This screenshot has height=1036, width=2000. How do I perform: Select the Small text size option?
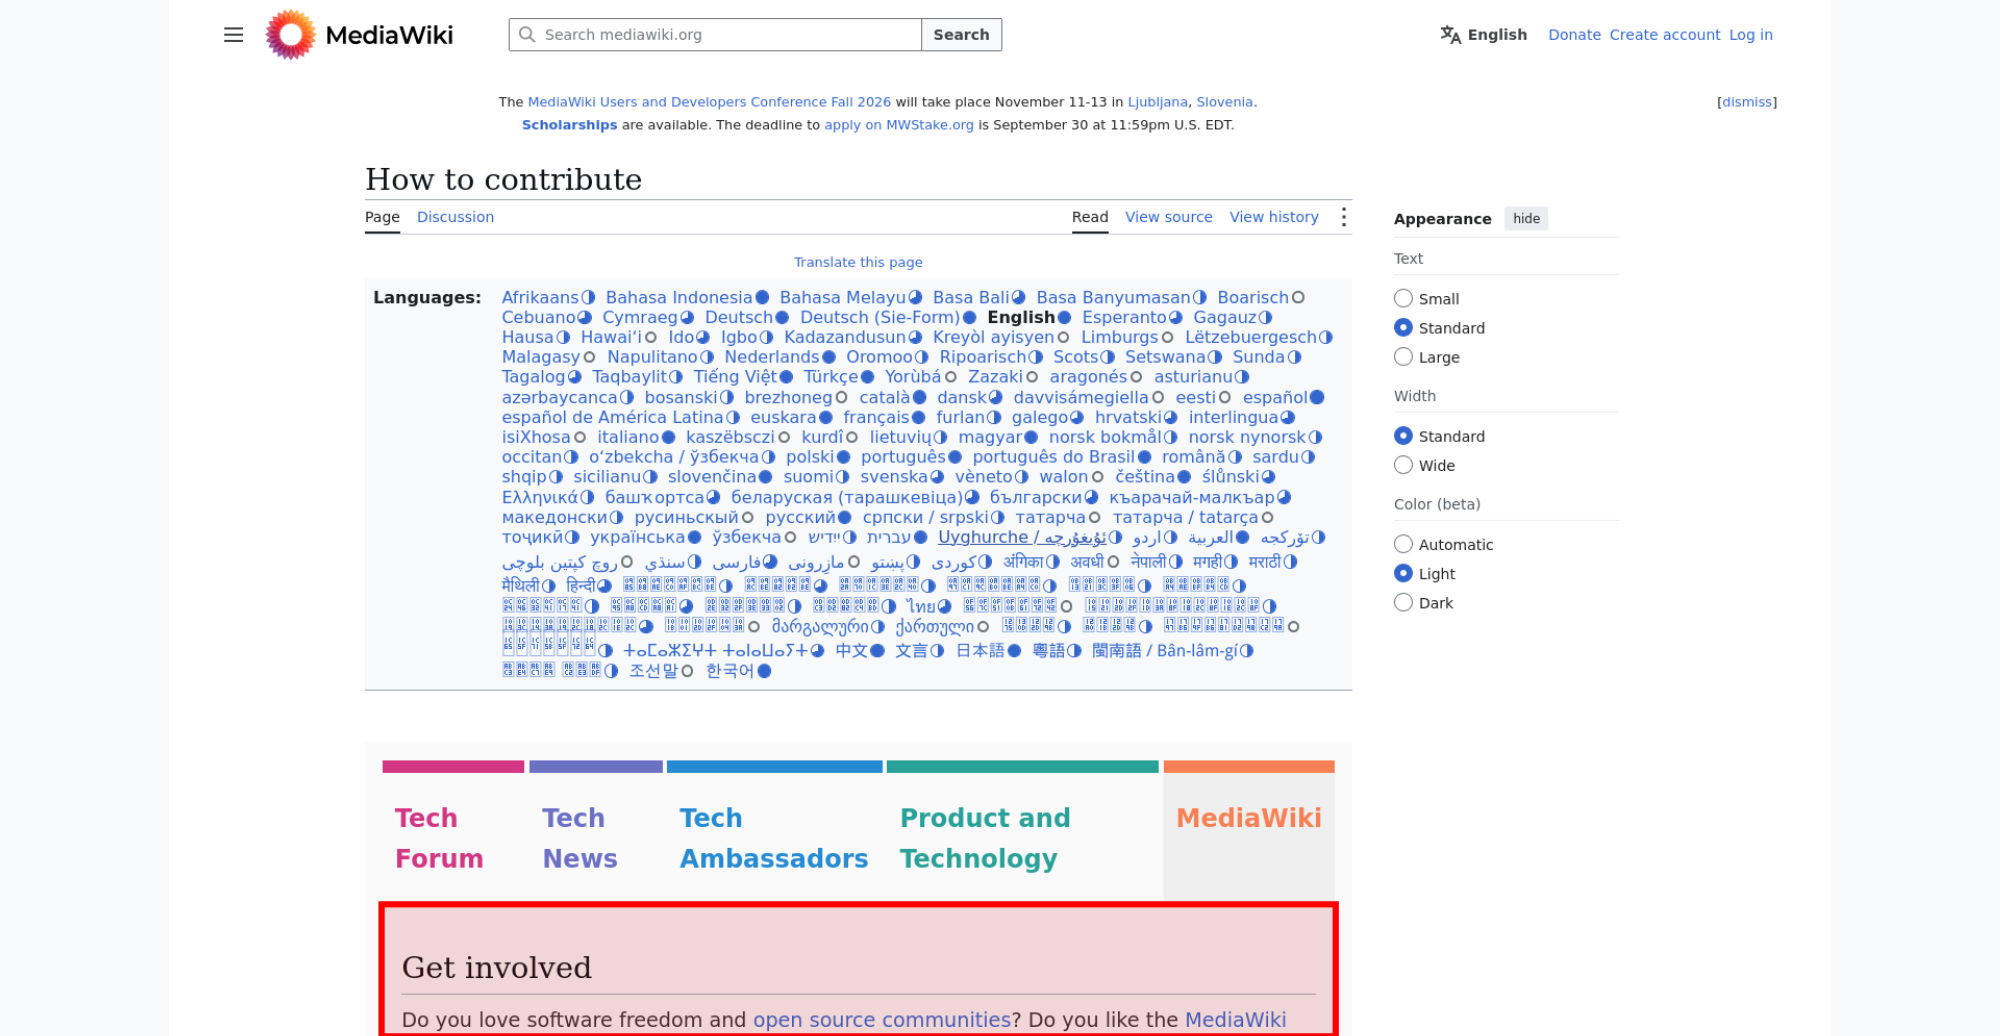pyautogui.click(x=1403, y=298)
